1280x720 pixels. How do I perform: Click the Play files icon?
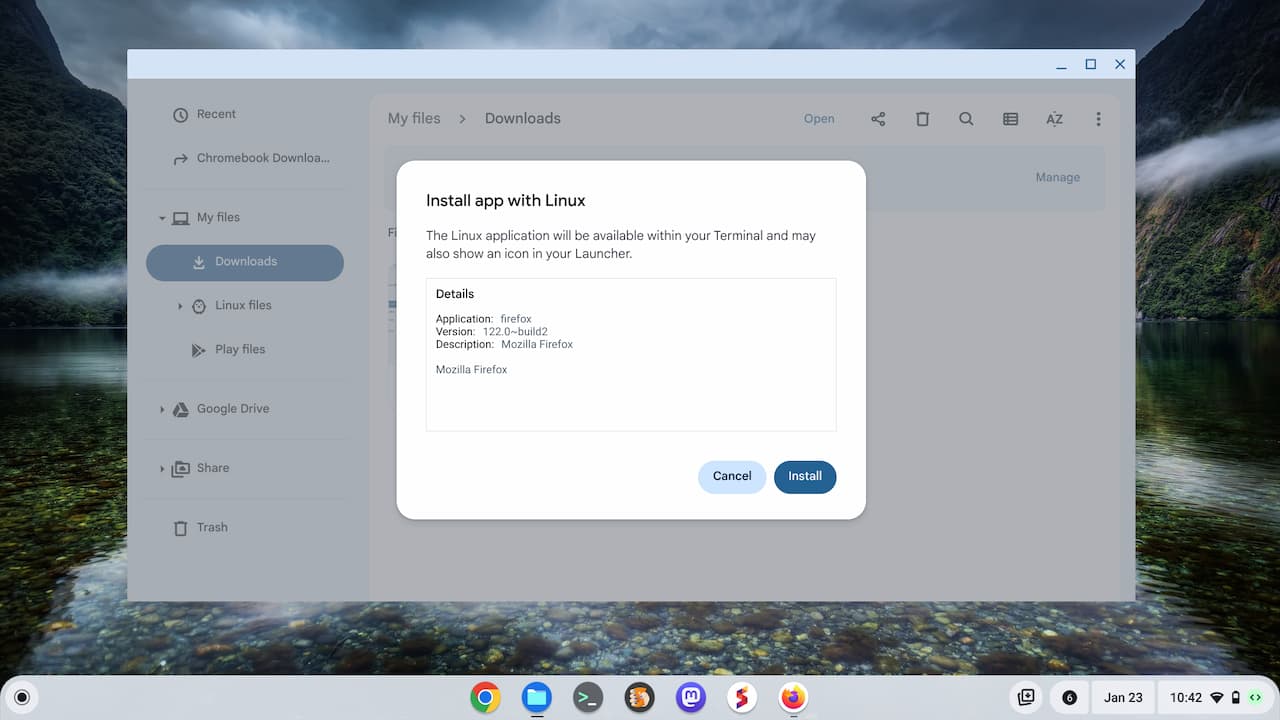click(x=199, y=350)
